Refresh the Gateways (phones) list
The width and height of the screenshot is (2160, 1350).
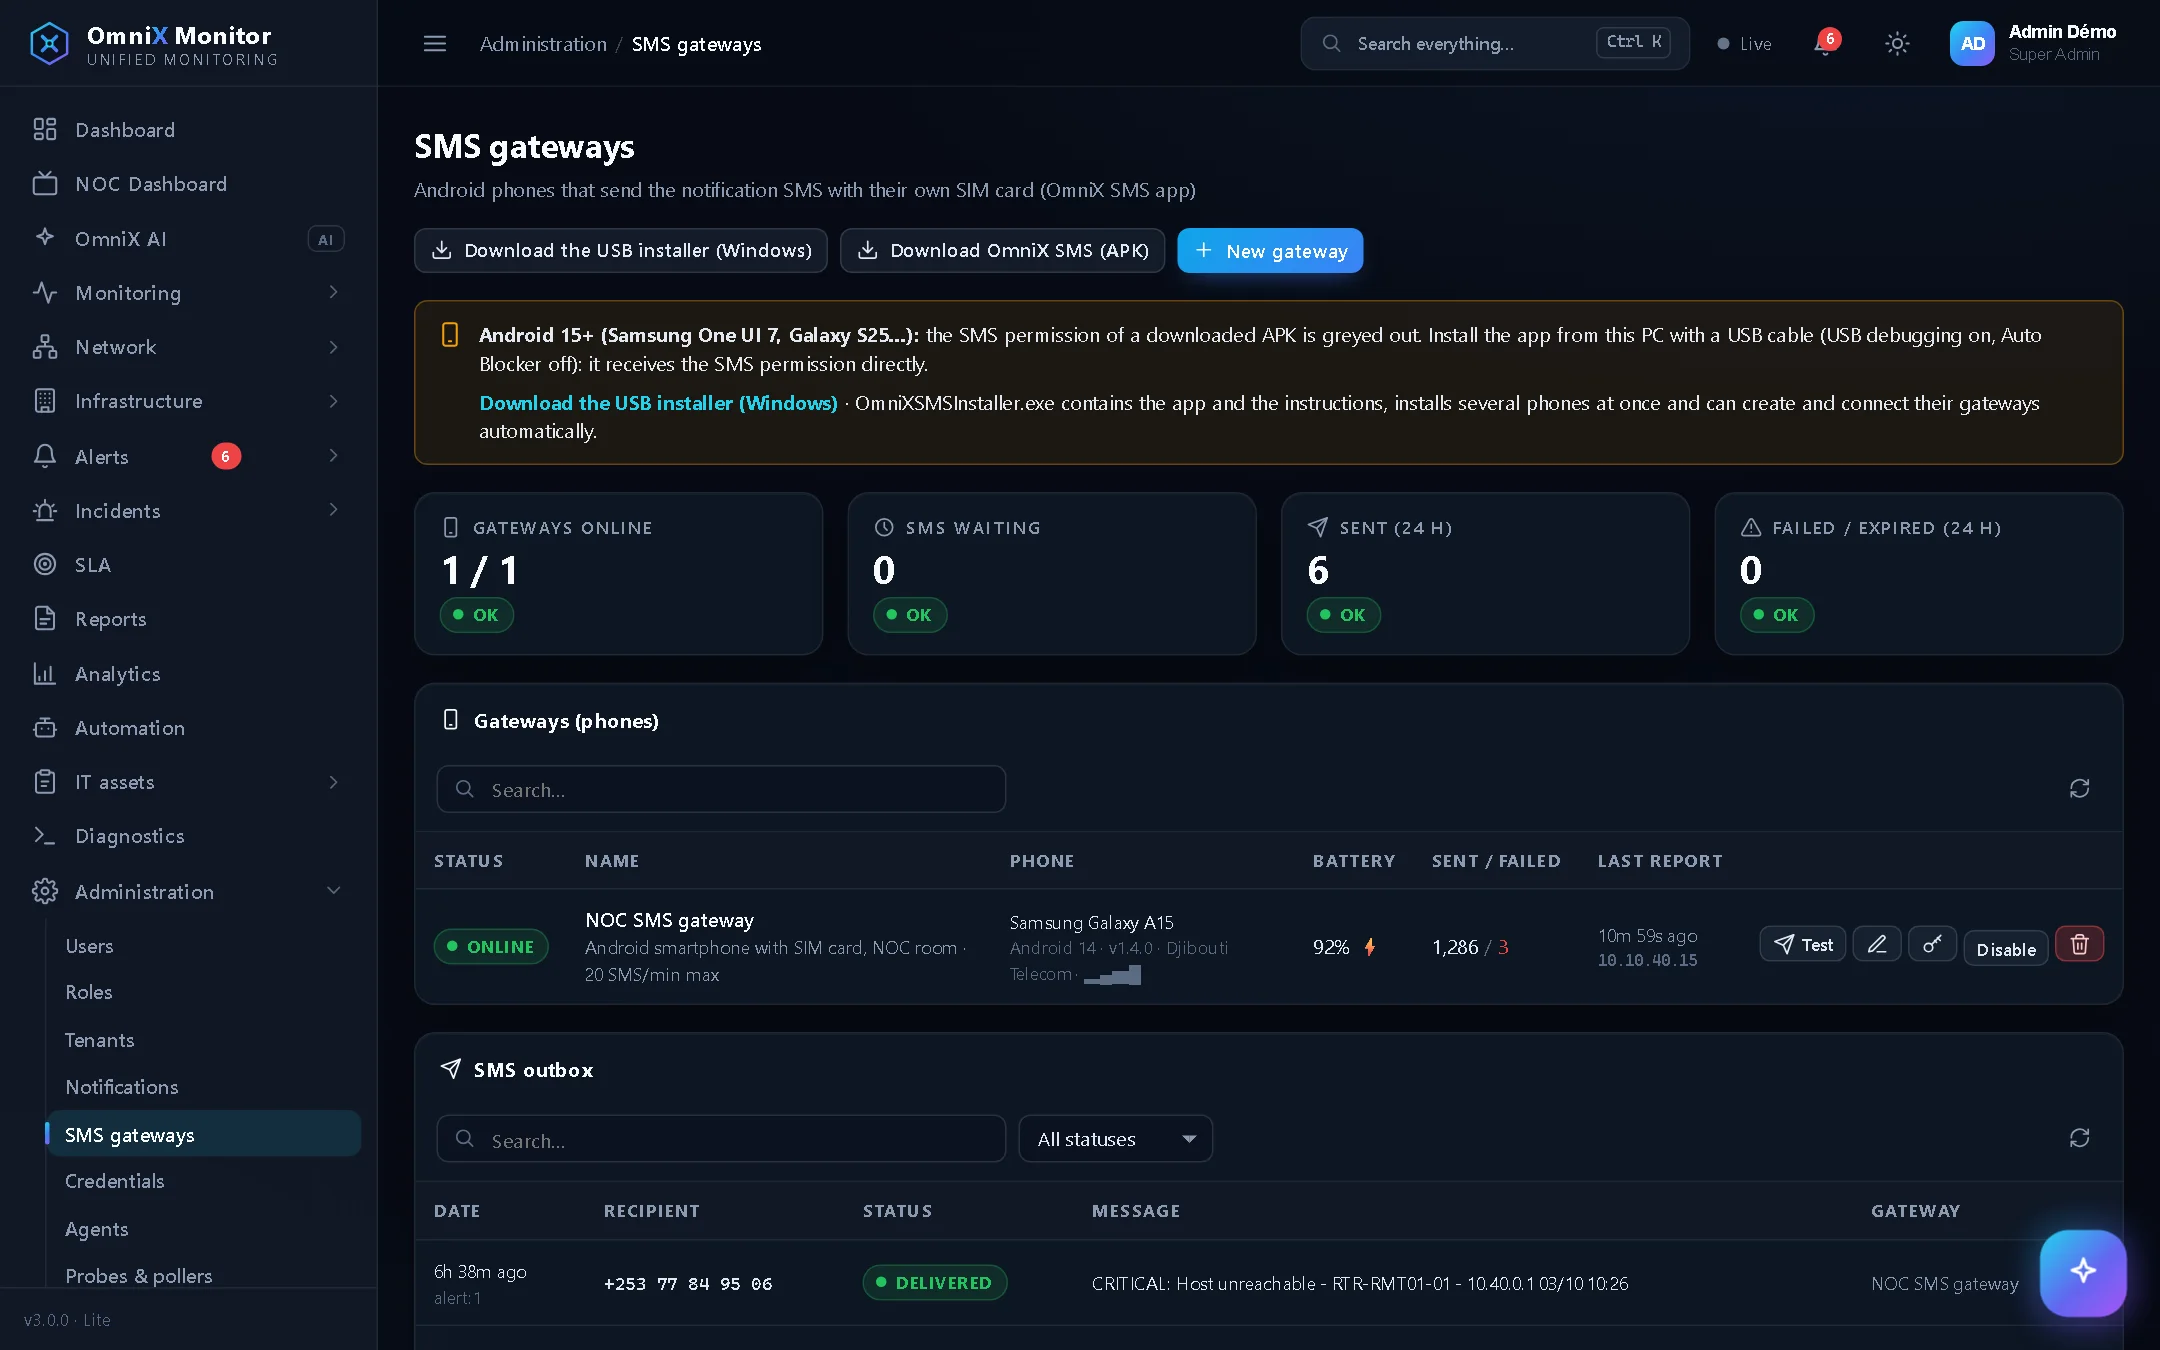click(2079, 789)
